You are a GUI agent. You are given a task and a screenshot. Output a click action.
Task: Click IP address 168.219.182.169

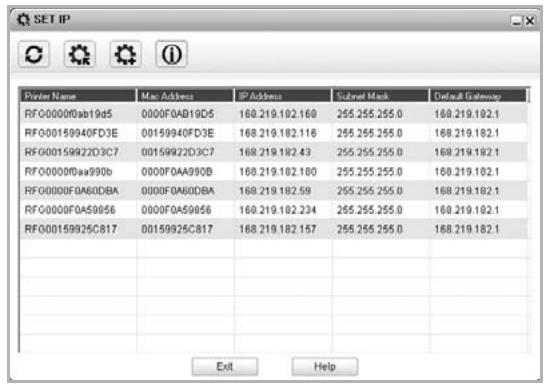[278, 114]
